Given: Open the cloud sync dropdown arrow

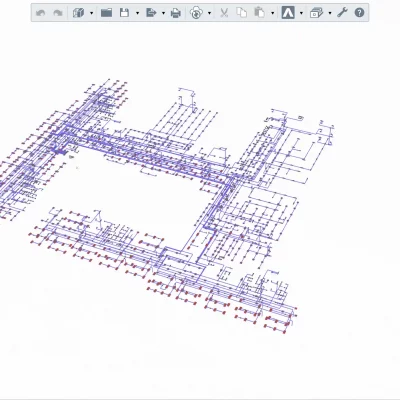Looking at the screenshot, I should [209, 13].
